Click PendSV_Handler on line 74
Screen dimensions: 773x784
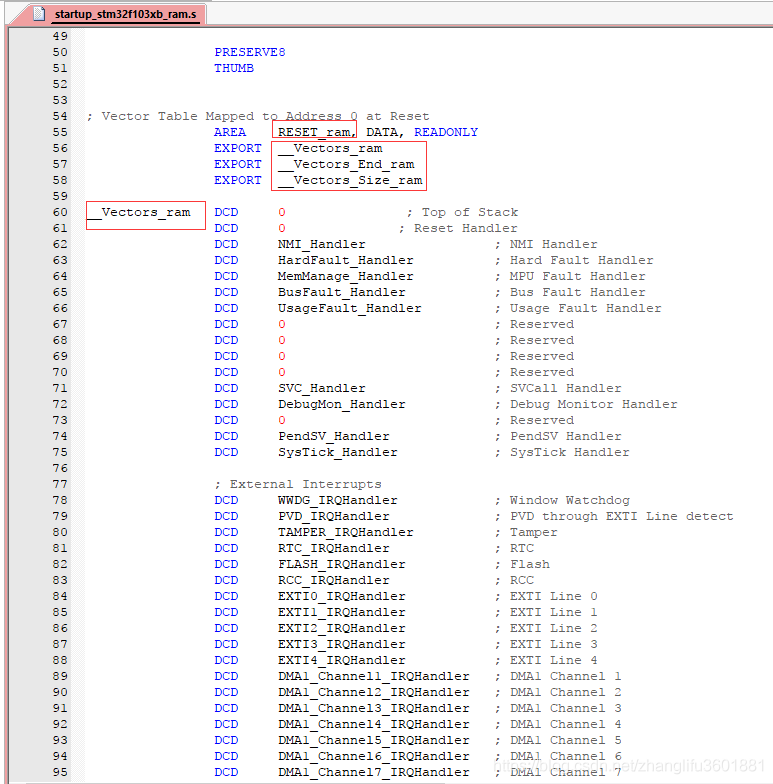[334, 436]
